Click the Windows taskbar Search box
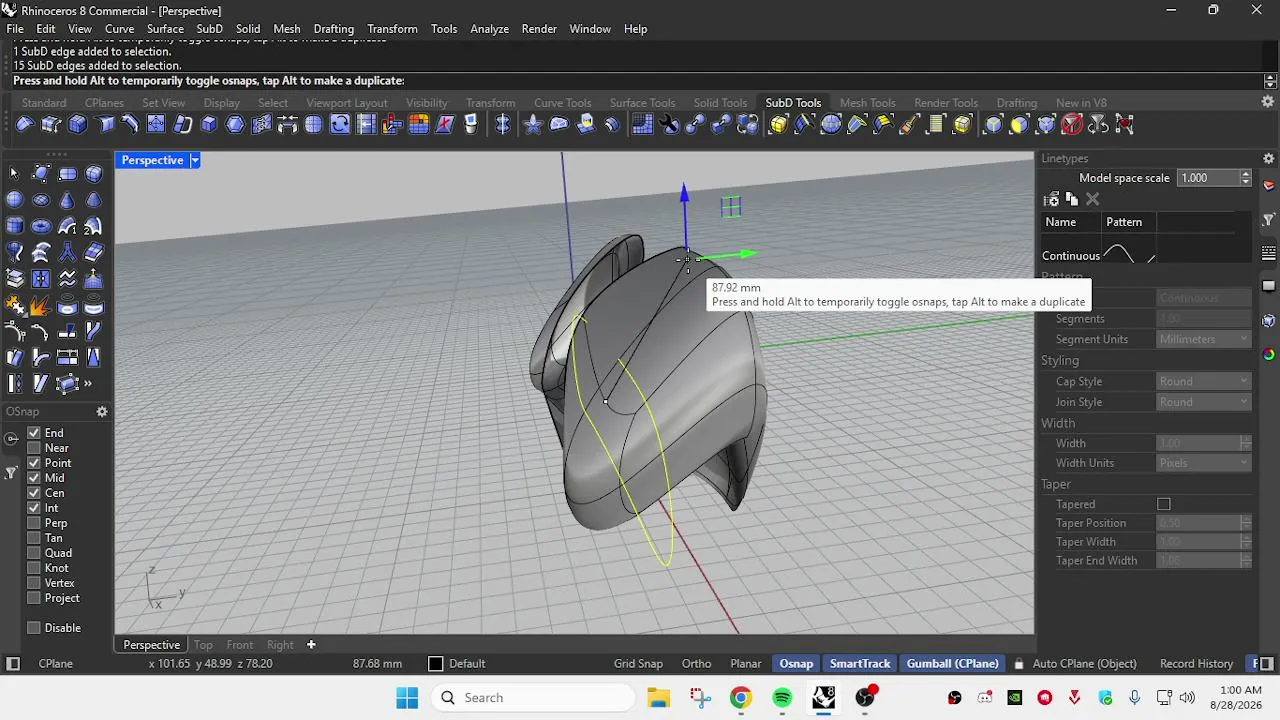 click(533, 698)
